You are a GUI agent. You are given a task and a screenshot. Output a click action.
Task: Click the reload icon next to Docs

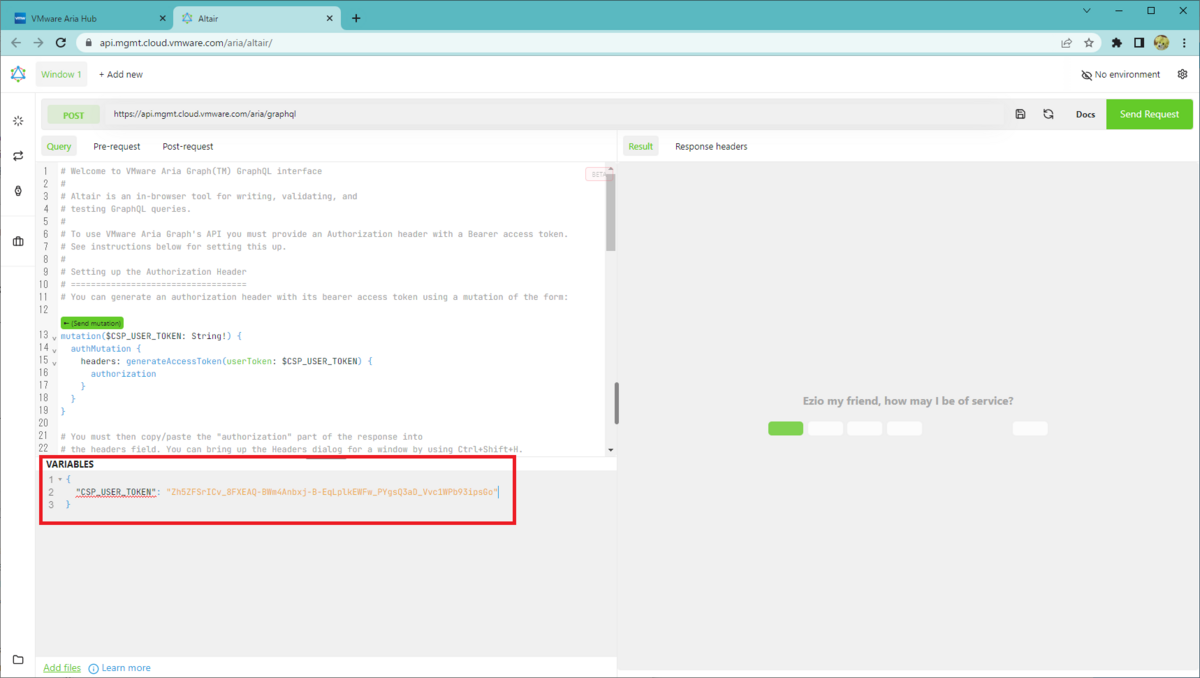tap(1048, 114)
